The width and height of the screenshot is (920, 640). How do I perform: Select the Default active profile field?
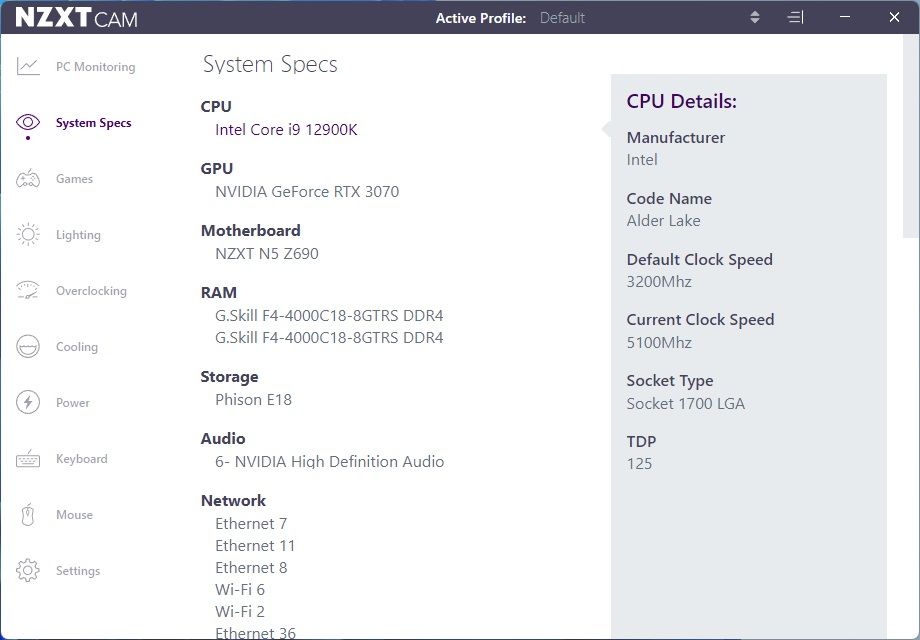coord(562,18)
